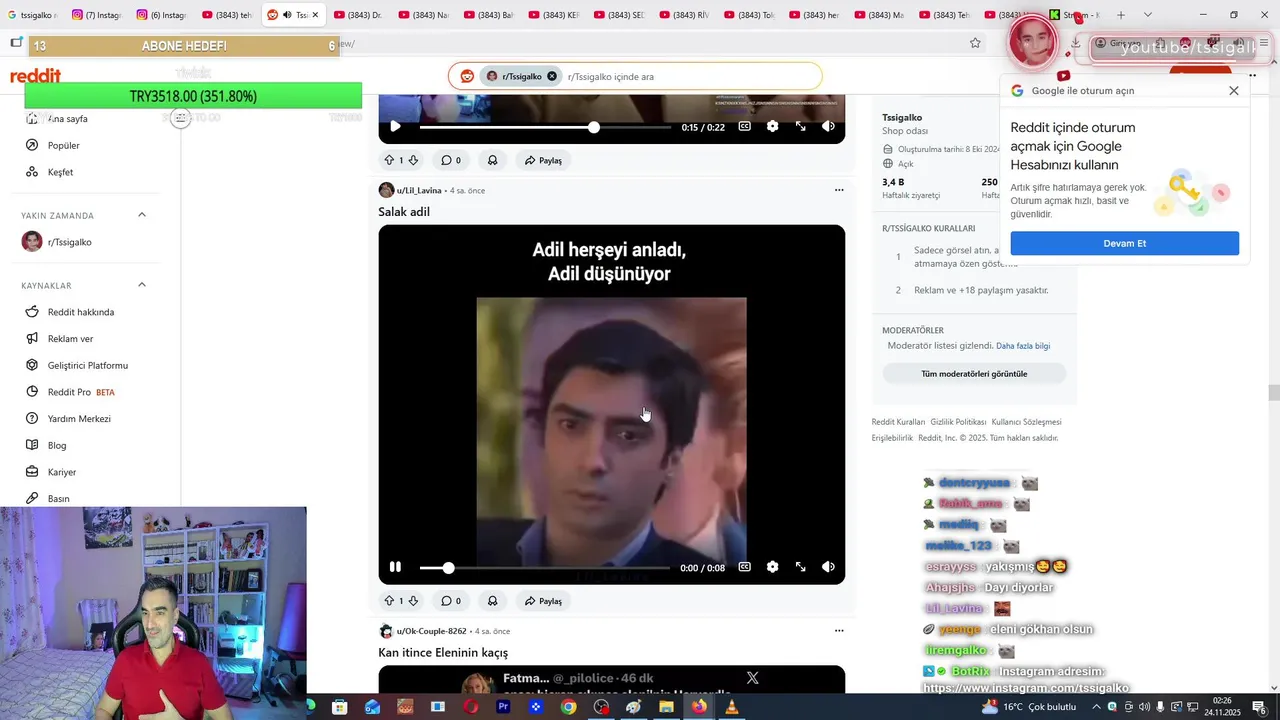Open settings gear on the upper 0:22 video
1280x720 pixels.
pos(772,126)
